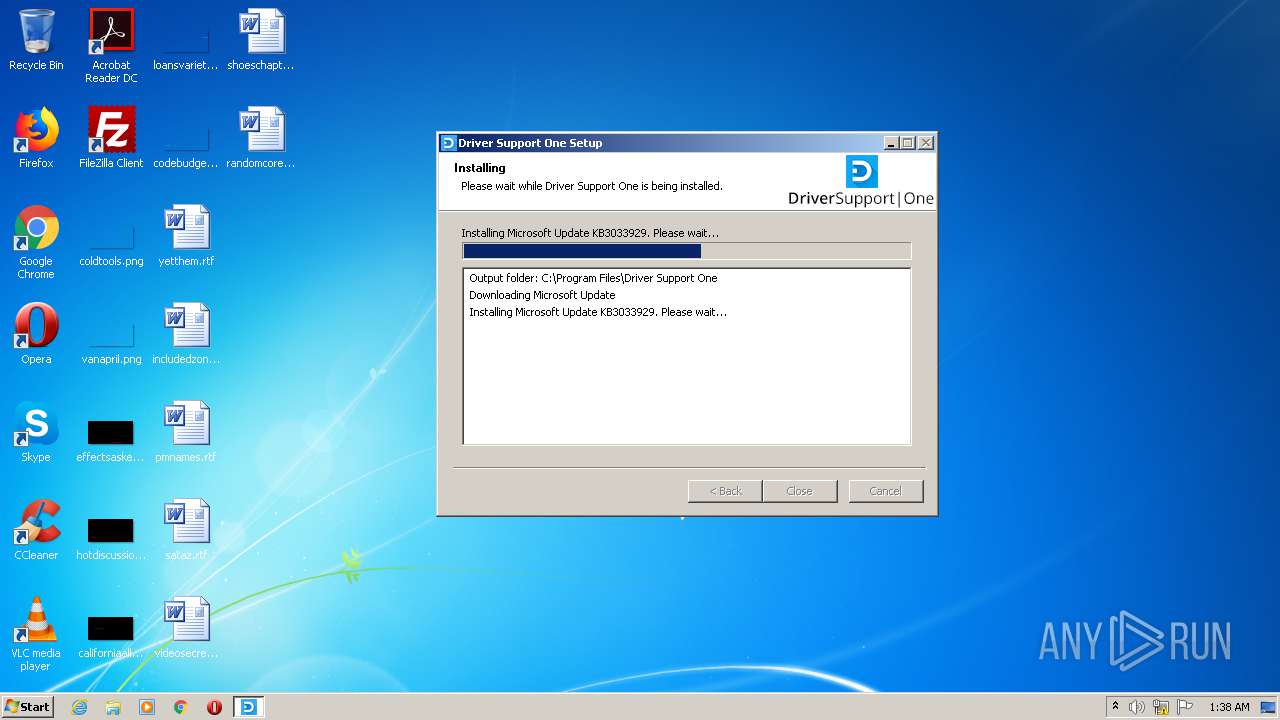Select 'Downloading Microsoft Update' log line
The image size is (1280, 720).
[x=542, y=295]
